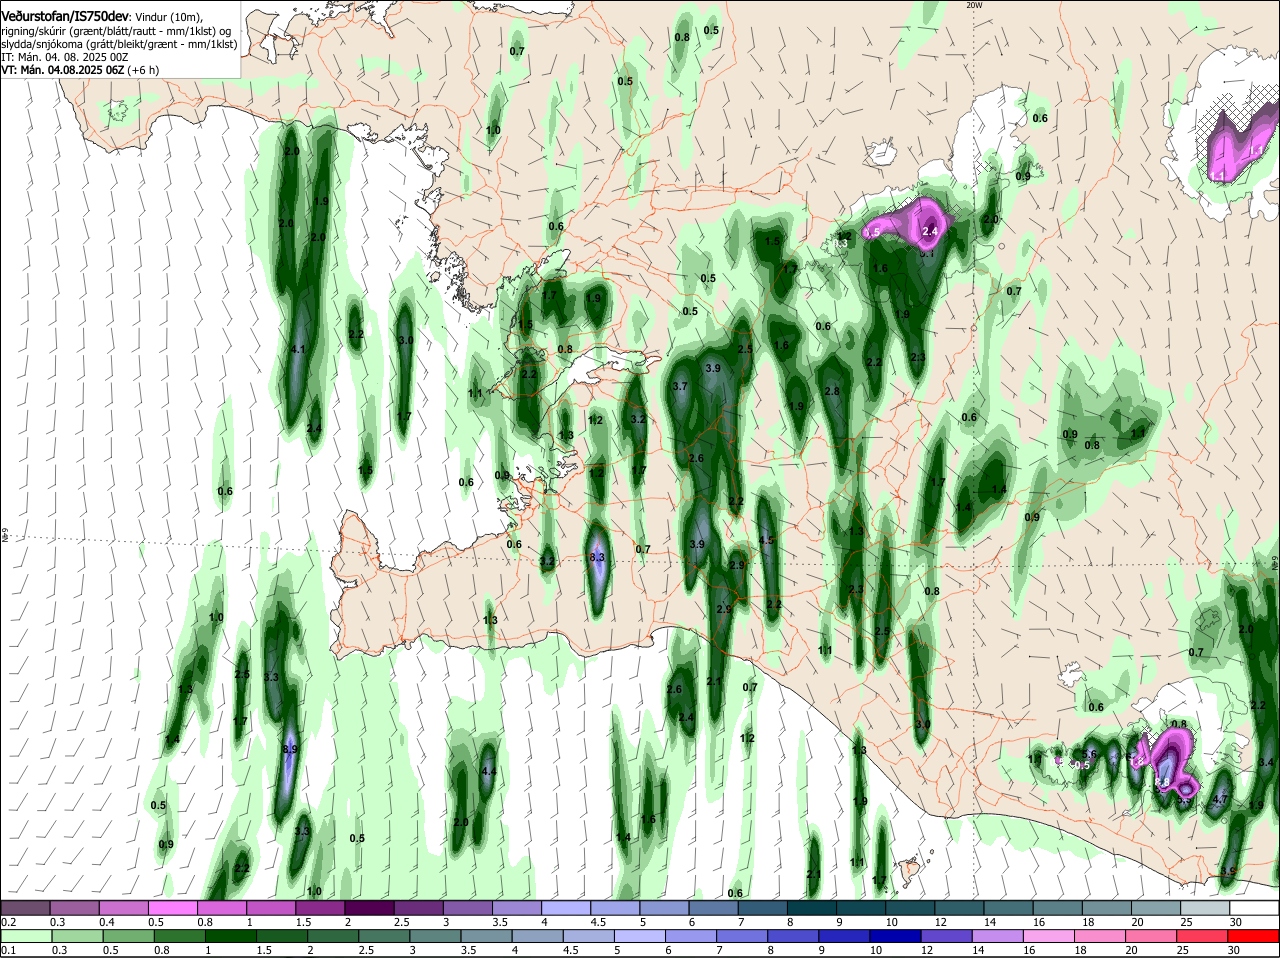The height and width of the screenshot is (958, 1280).
Task: Click the 5.6 value near the southeast glacier
Action: (1090, 754)
